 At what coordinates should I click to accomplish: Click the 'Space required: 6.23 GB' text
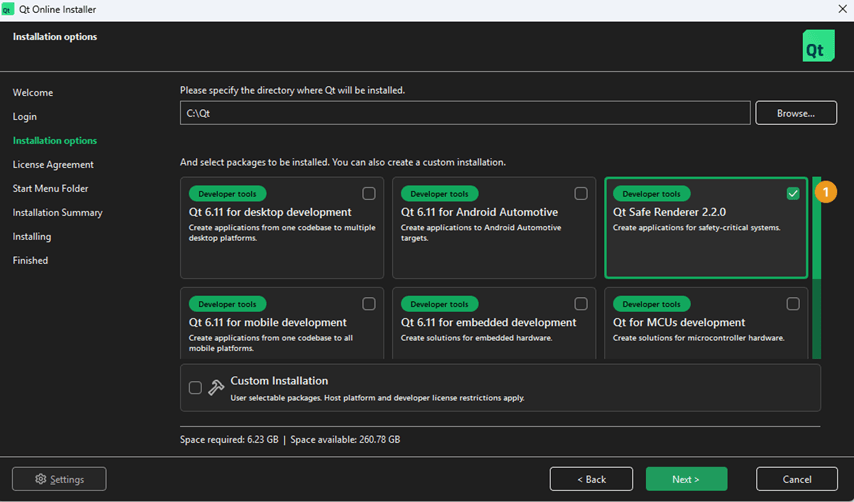[229, 439]
